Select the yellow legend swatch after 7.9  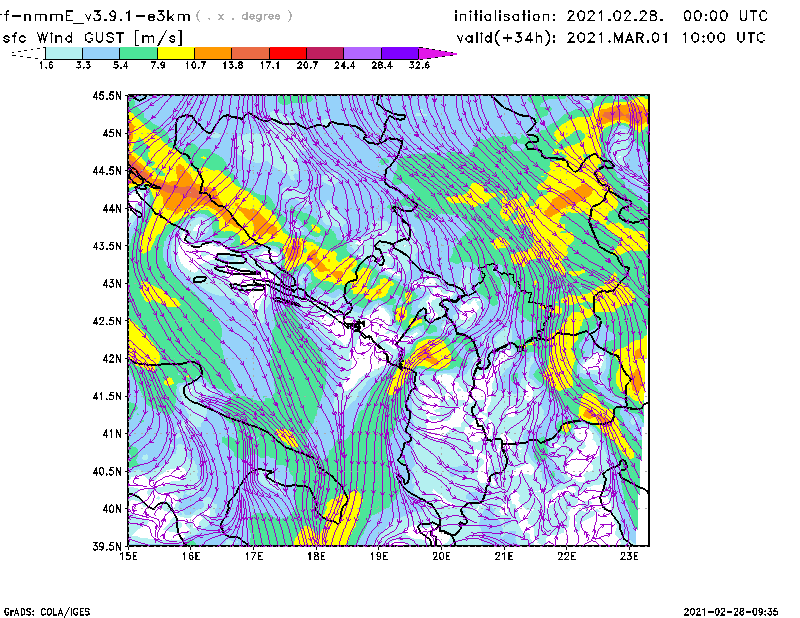click(x=176, y=53)
